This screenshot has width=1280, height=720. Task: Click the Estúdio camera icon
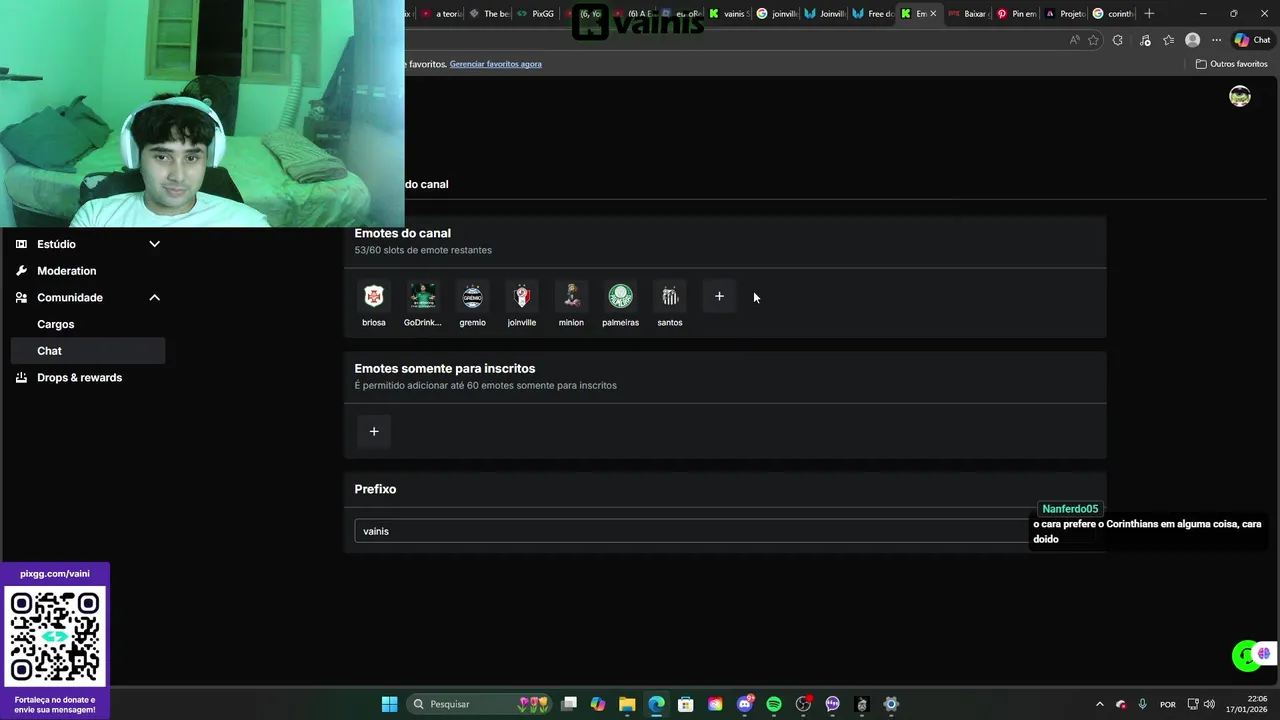click(x=21, y=244)
